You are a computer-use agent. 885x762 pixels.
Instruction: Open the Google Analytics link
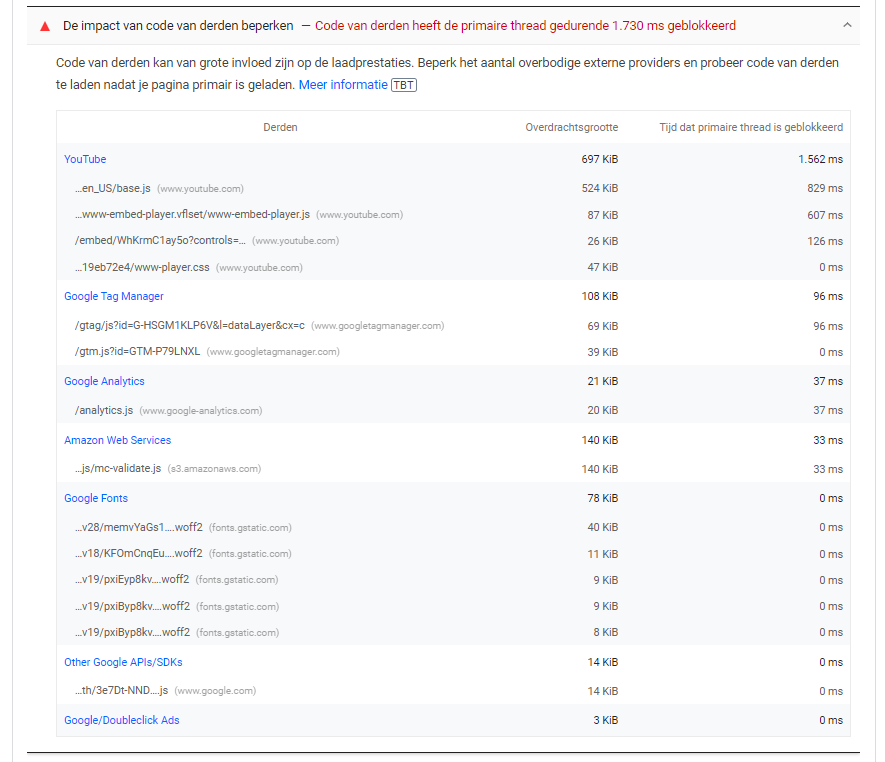tap(104, 381)
